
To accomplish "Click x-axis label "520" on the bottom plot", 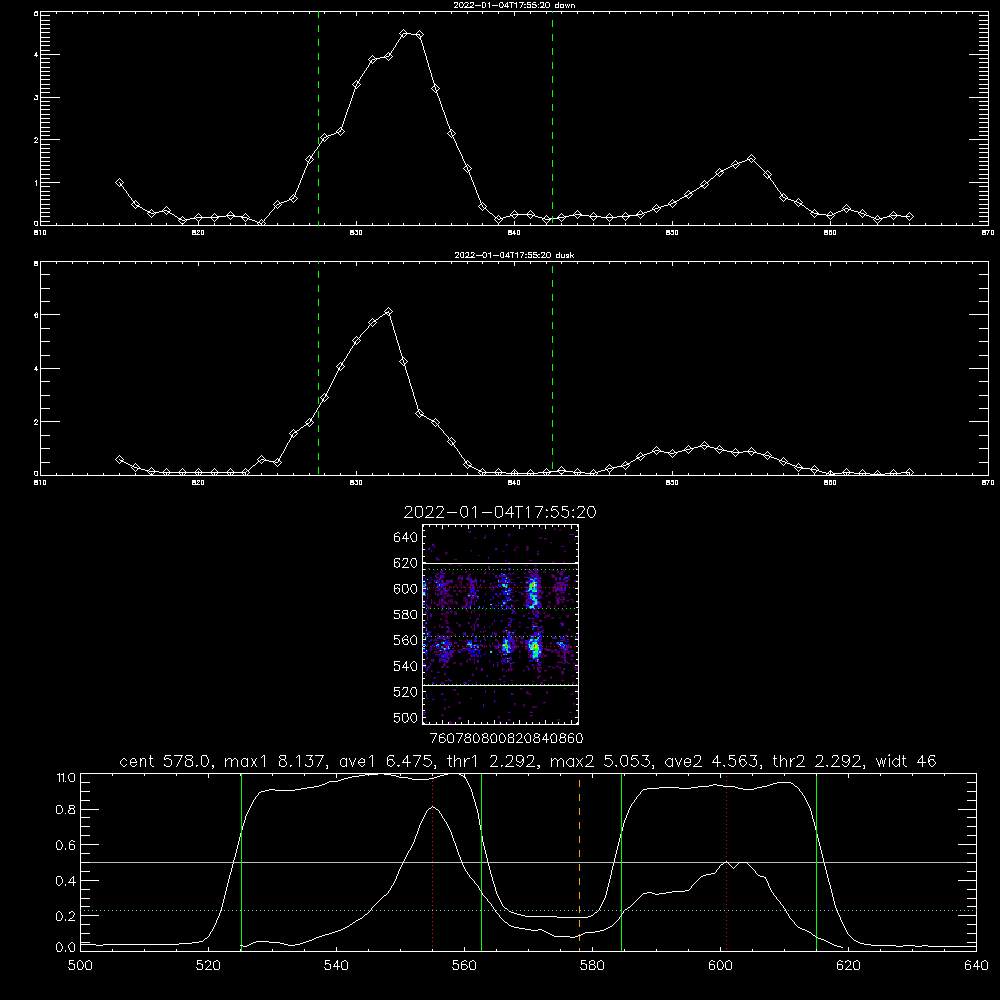I will pyautogui.click(x=208, y=966).
